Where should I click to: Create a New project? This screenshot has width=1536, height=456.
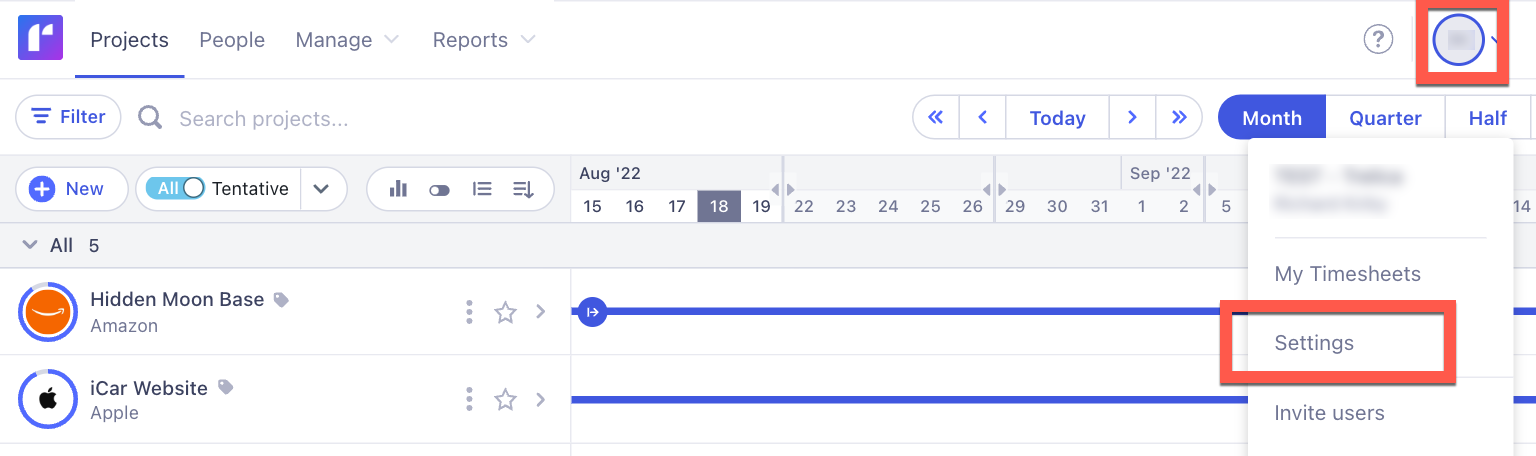point(71,189)
